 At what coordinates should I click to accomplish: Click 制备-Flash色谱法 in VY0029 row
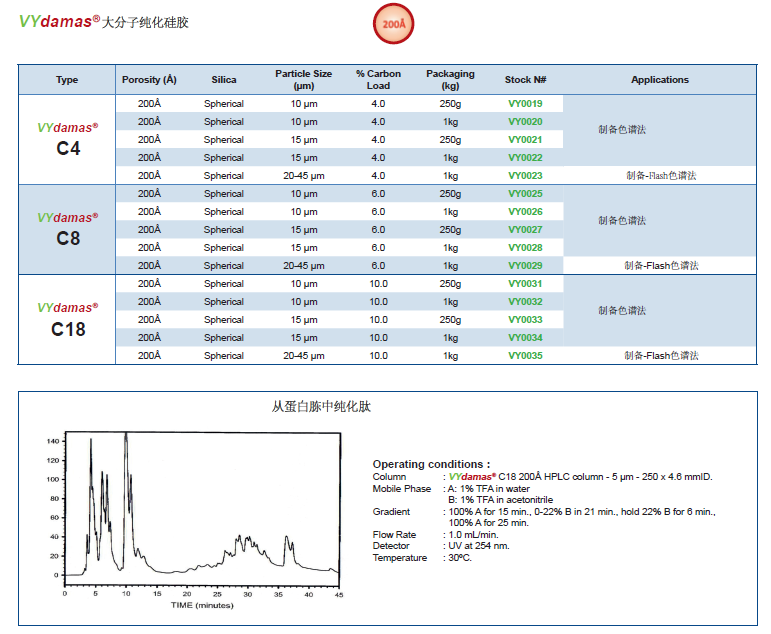point(661,266)
